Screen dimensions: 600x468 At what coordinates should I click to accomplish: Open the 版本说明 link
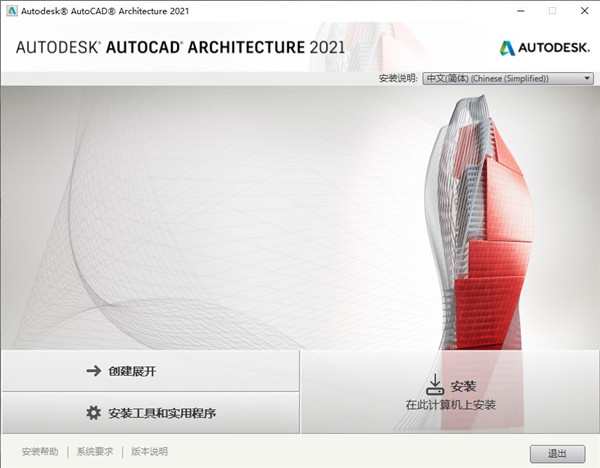pos(149,451)
